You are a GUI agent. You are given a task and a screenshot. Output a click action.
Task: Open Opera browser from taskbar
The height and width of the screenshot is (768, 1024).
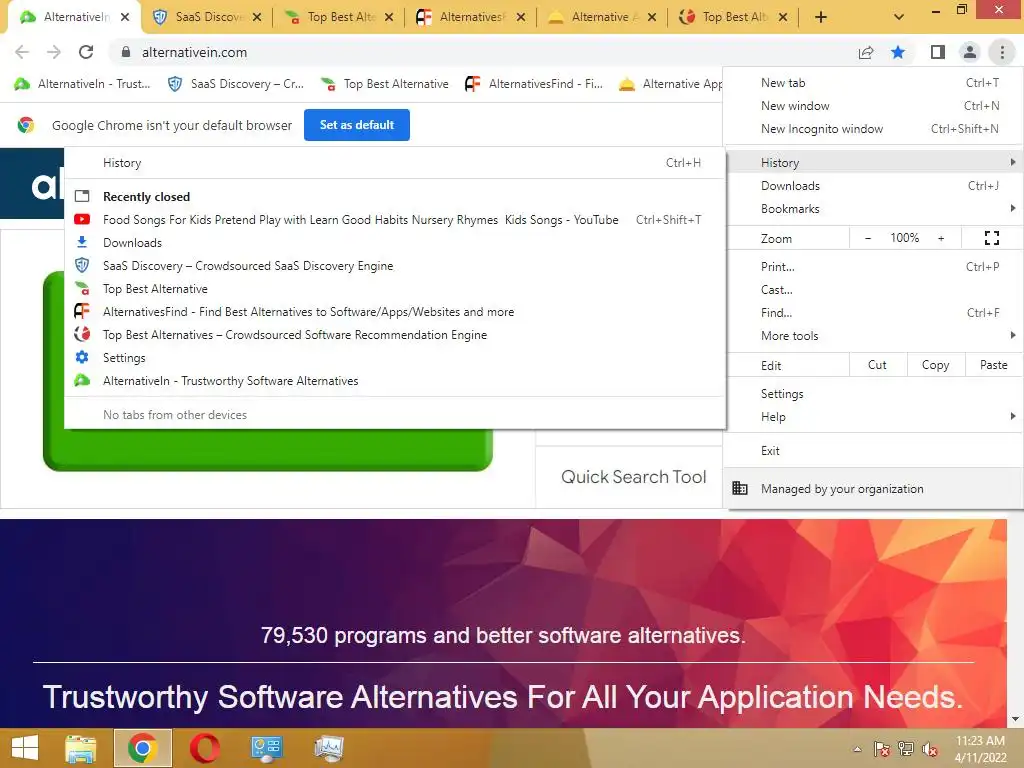[204, 748]
